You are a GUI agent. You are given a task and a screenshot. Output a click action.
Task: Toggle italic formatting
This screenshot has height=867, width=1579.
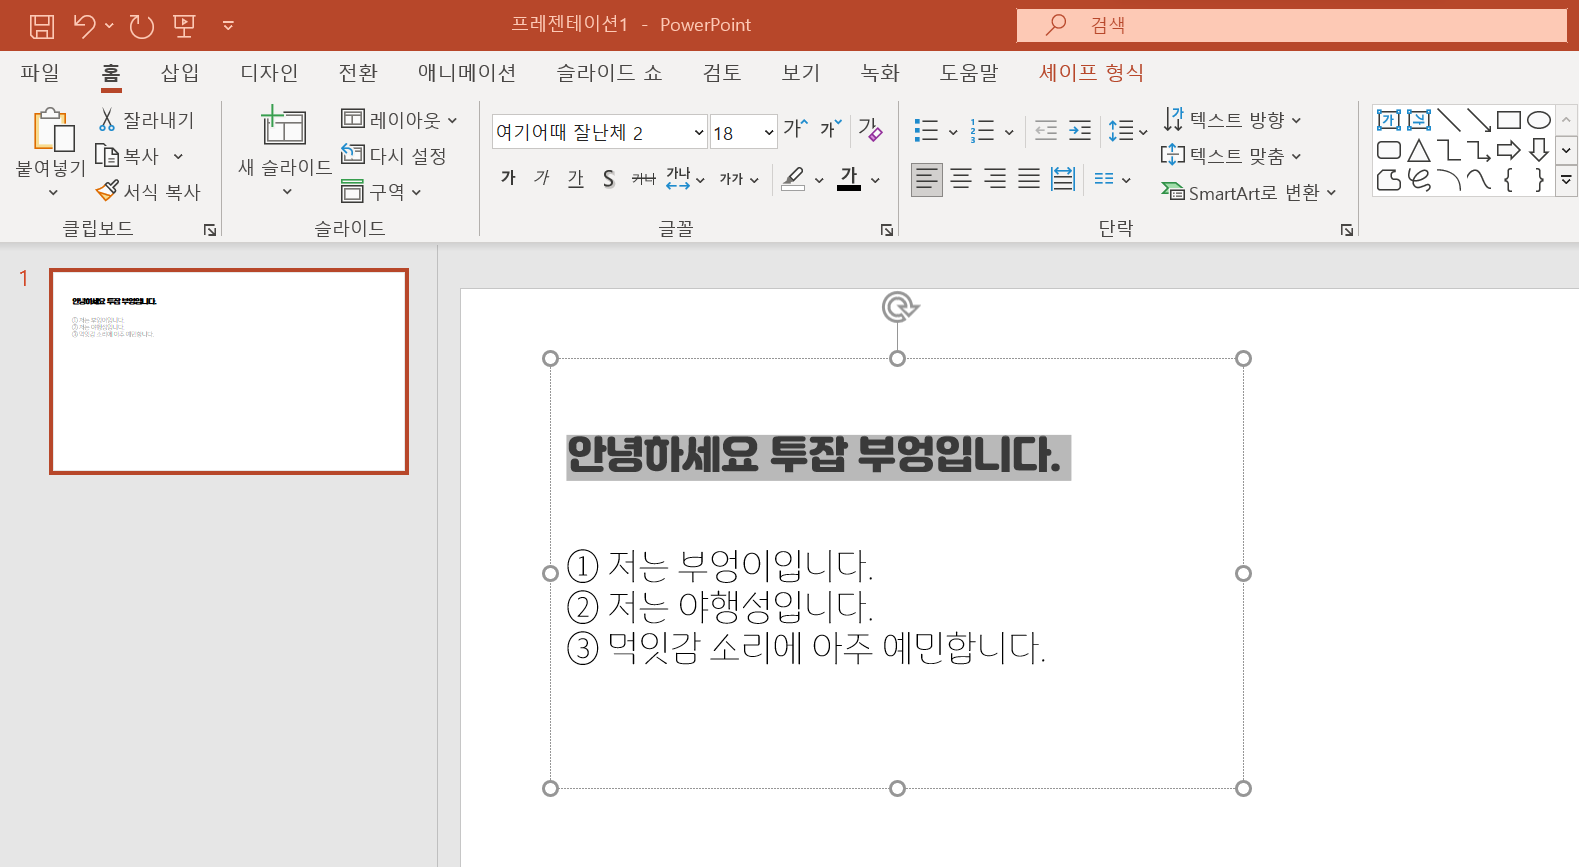click(x=542, y=178)
